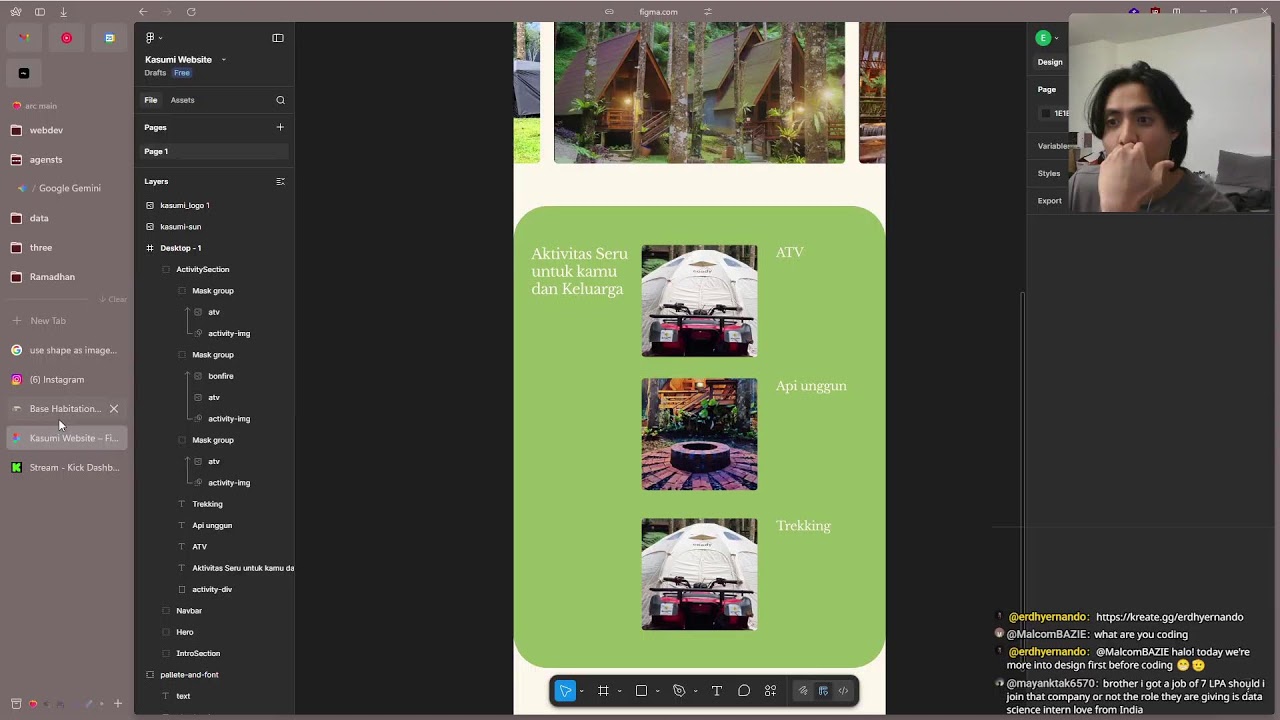Click the page background color swatch
This screenshot has height=720, width=1280.
pos(1046,113)
